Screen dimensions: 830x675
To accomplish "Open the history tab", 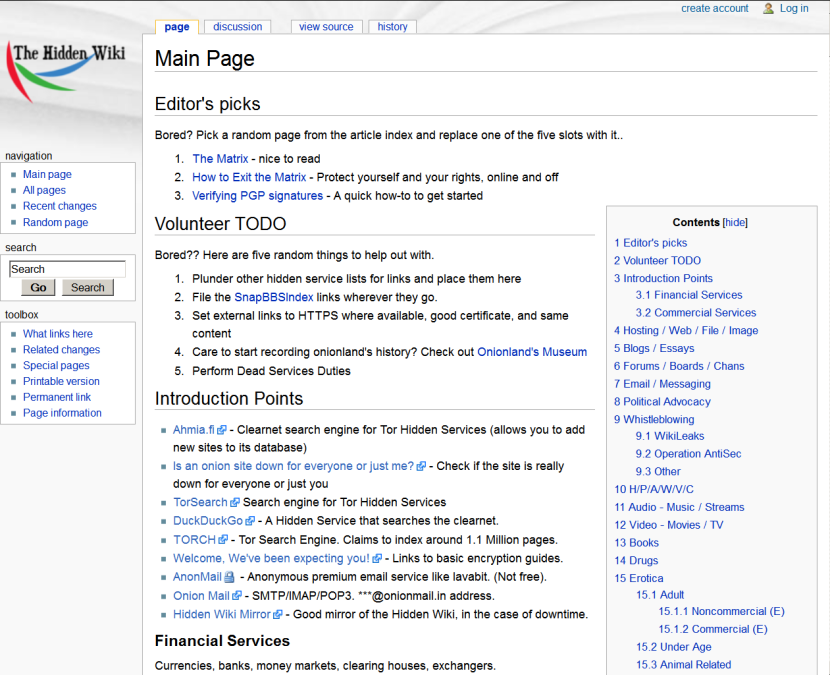I will coord(392,27).
